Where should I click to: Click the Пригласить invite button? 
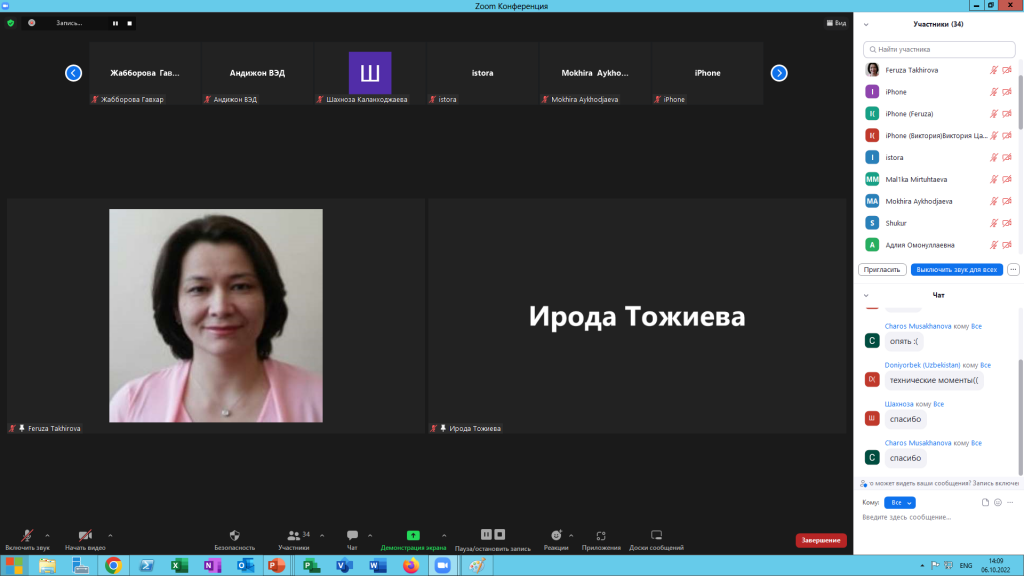(x=881, y=269)
